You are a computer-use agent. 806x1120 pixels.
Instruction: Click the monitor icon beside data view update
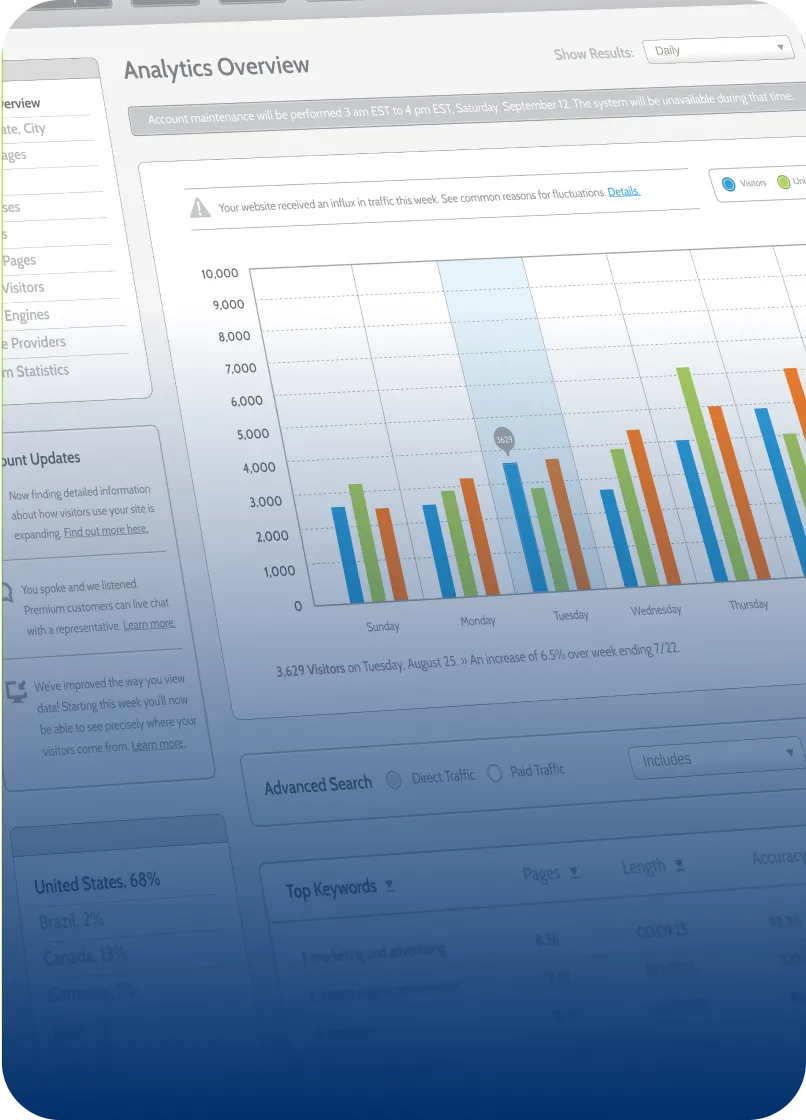click(16, 691)
